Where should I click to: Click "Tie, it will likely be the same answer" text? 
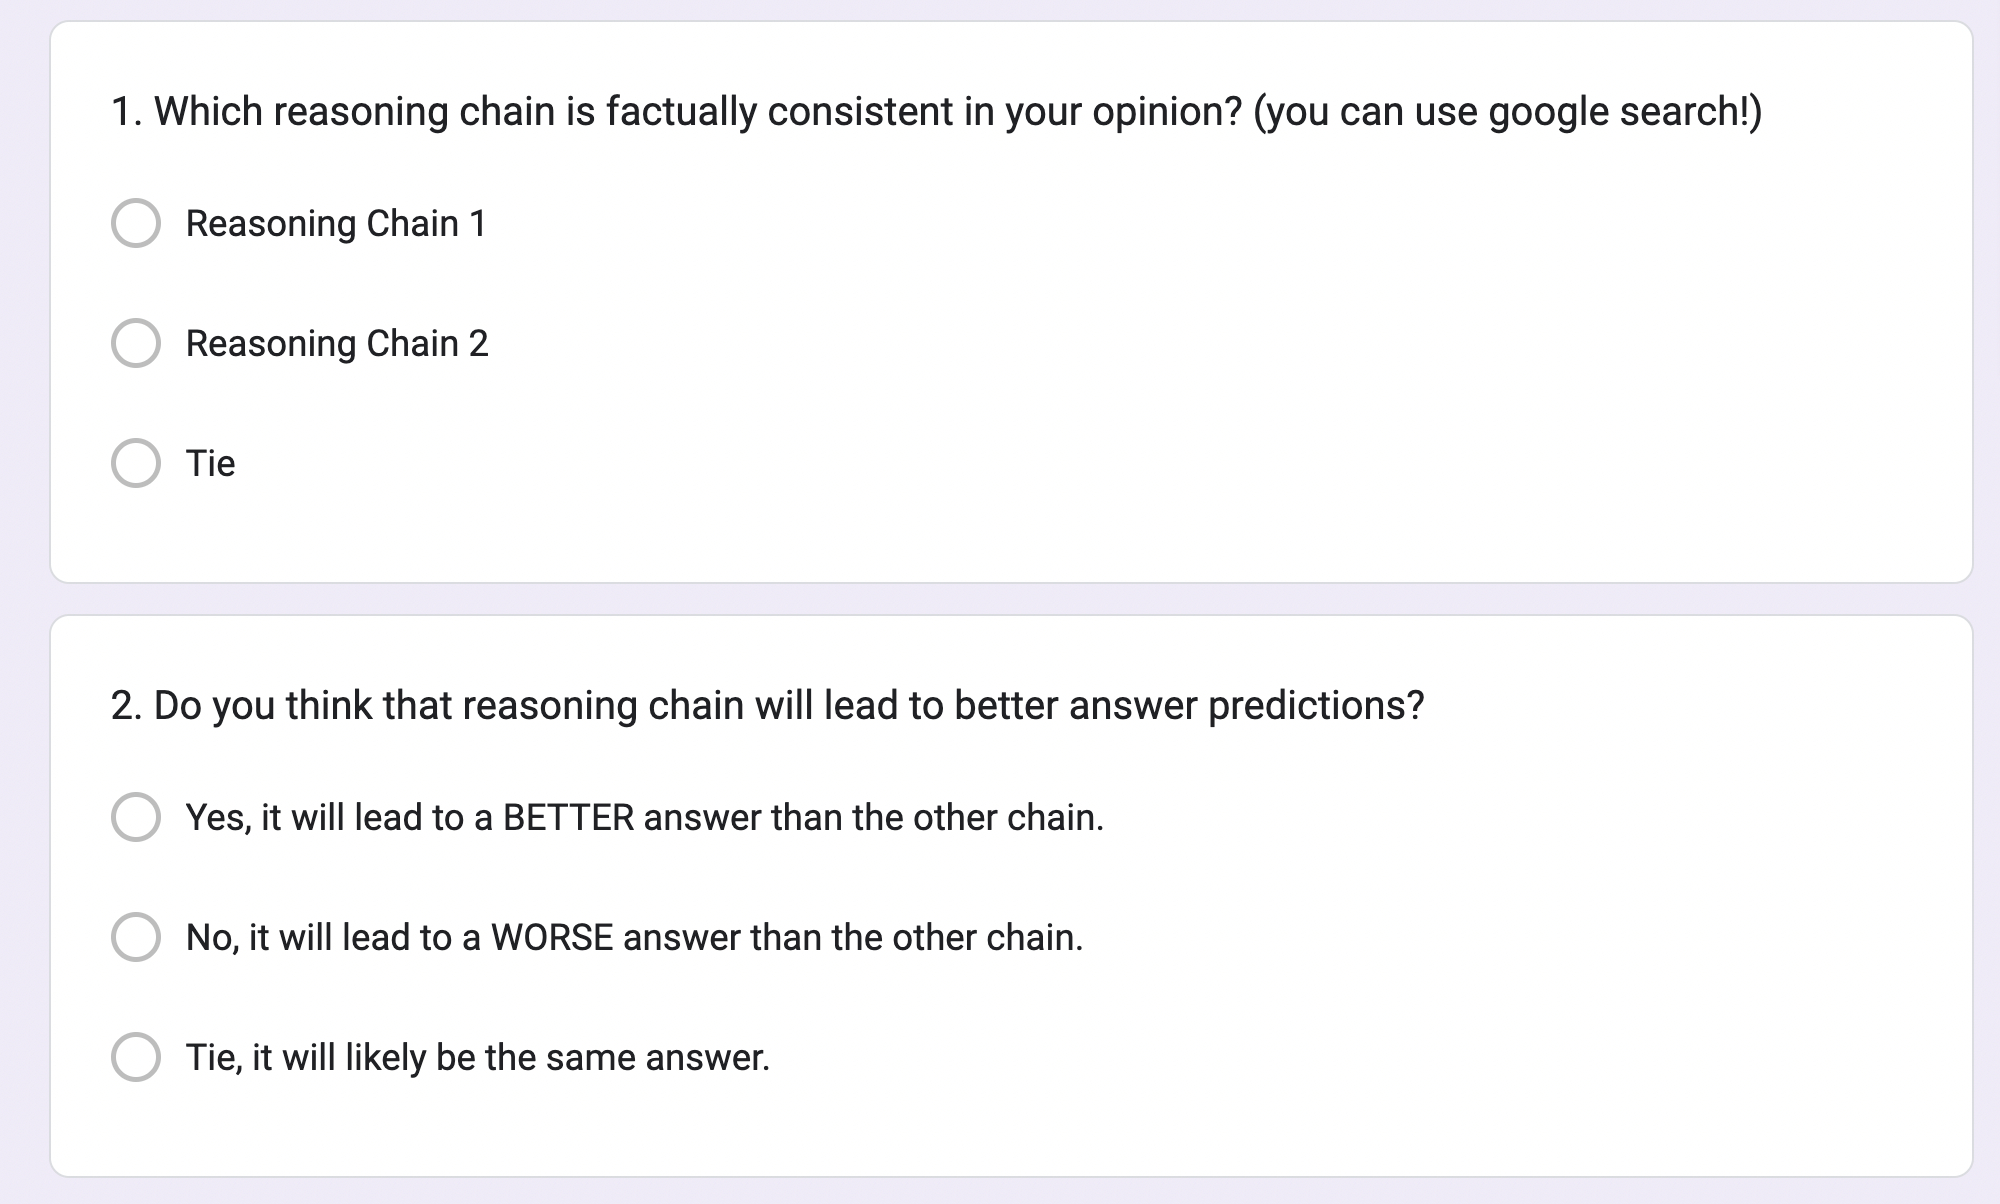tap(478, 1057)
